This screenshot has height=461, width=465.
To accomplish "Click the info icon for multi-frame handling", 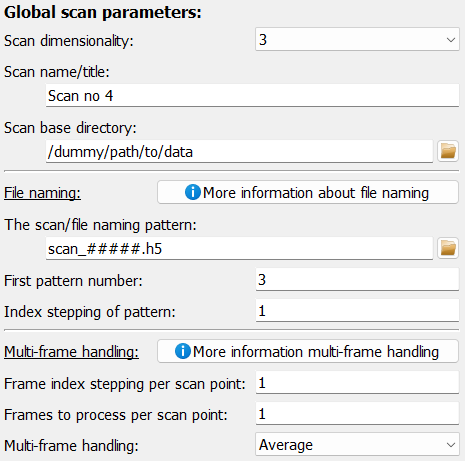I will tap(183, 351).
